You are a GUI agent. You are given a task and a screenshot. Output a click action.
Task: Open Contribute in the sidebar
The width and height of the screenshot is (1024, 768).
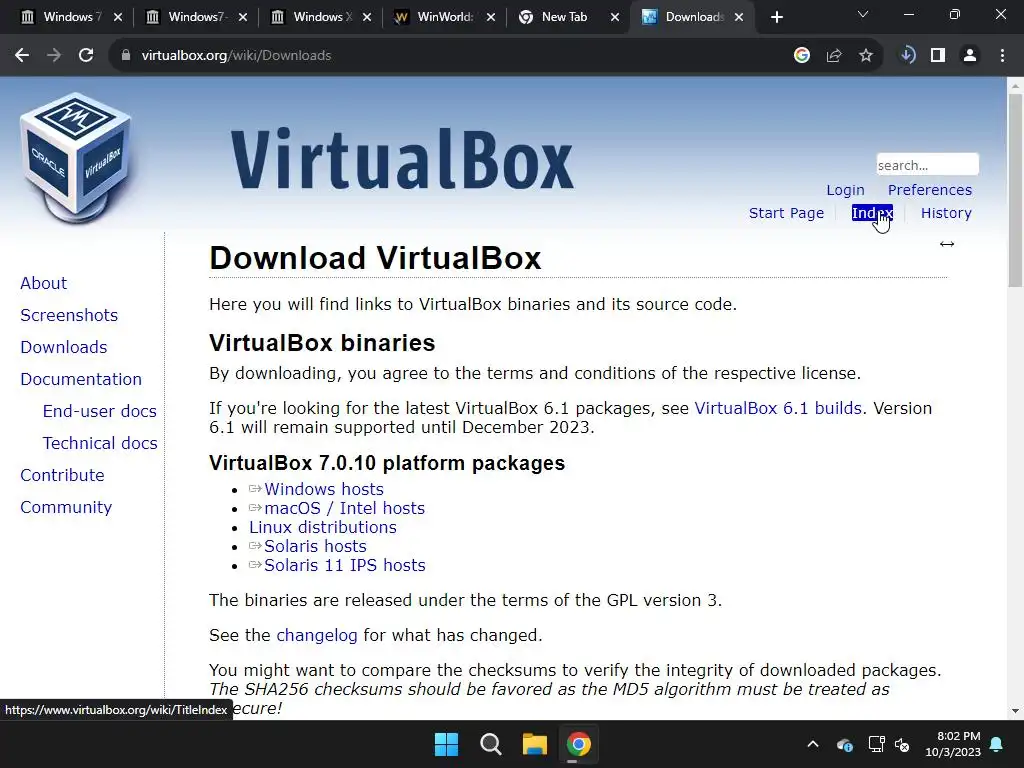tap(63, 475)
